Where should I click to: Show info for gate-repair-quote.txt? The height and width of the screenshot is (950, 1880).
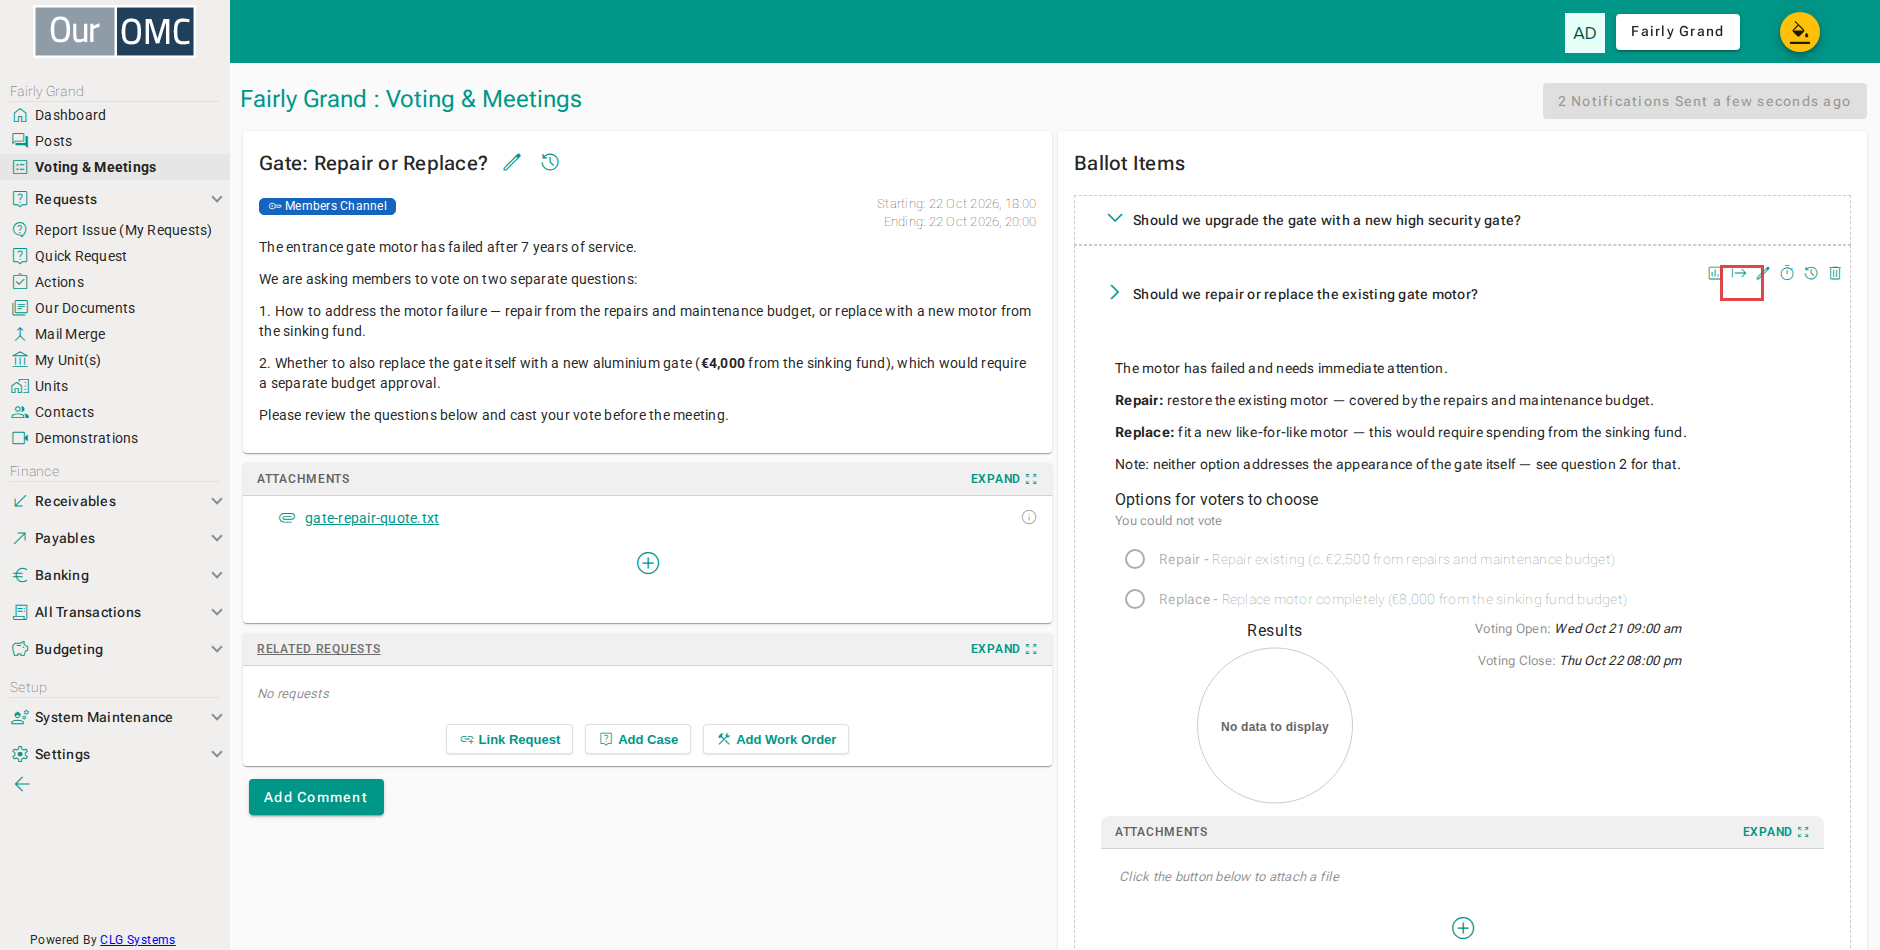pos(1029,517)
